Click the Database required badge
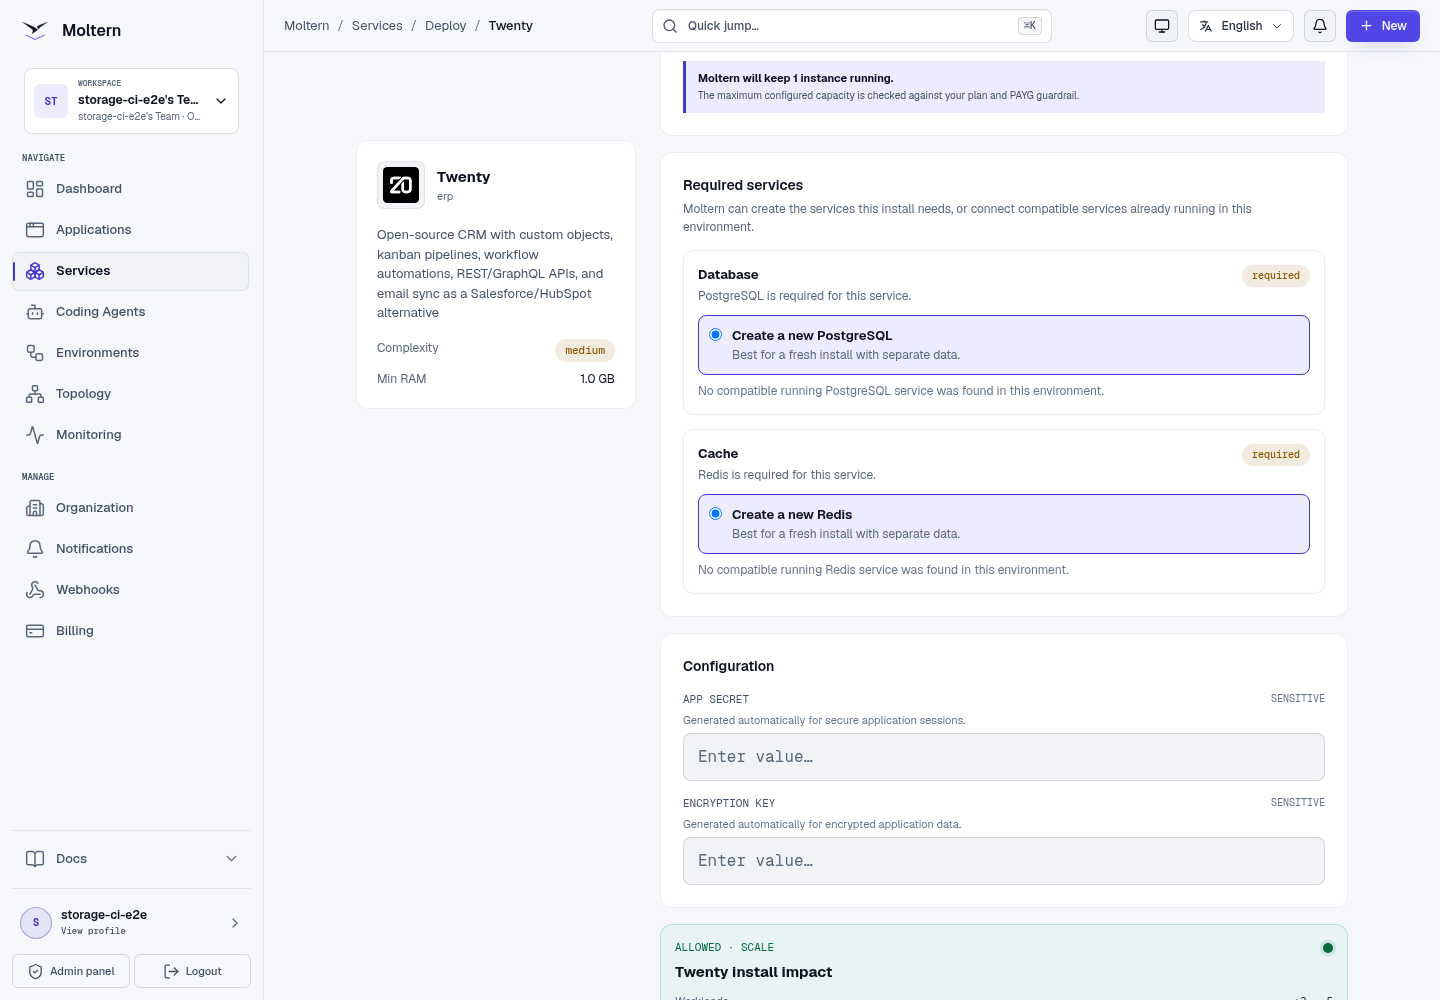The image size is (1440, 1000). (x=1276, y=276)
